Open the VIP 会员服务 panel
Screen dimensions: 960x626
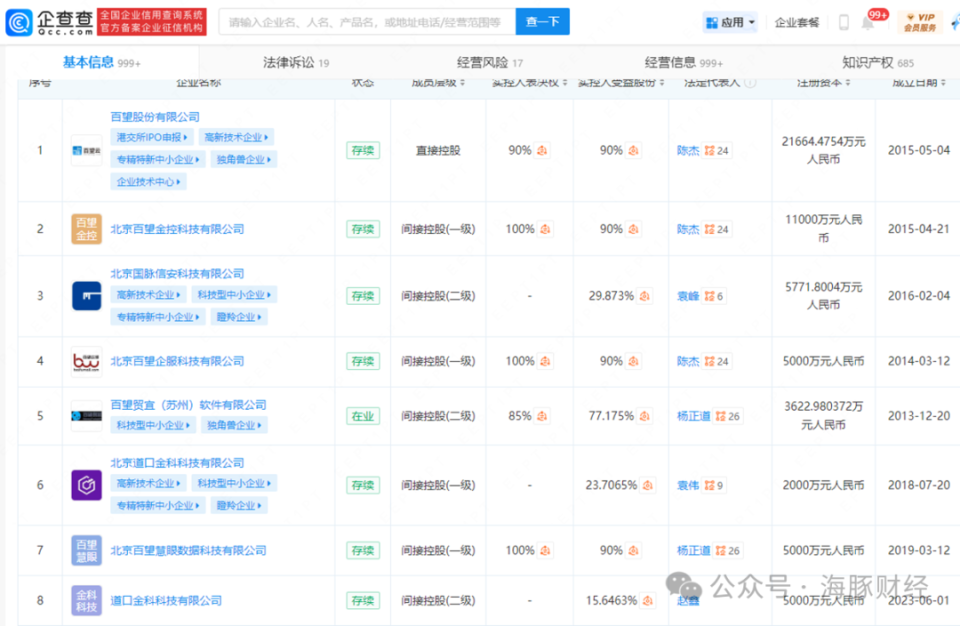[x=920, y=21]
